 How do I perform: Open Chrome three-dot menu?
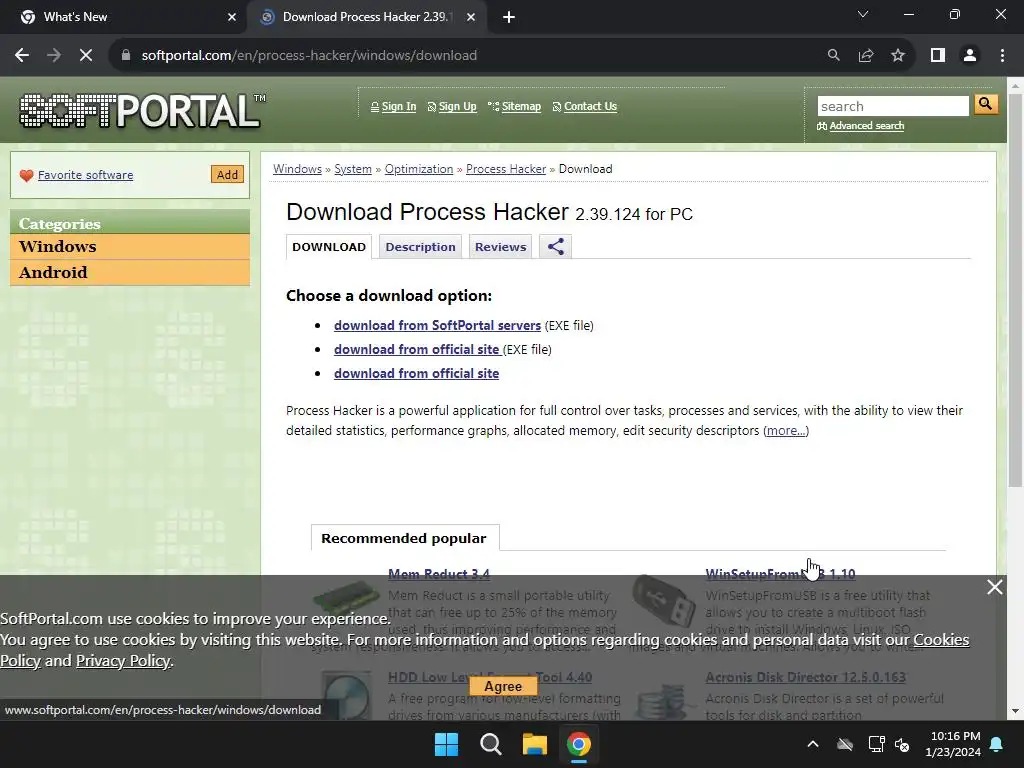(1002, 56)
